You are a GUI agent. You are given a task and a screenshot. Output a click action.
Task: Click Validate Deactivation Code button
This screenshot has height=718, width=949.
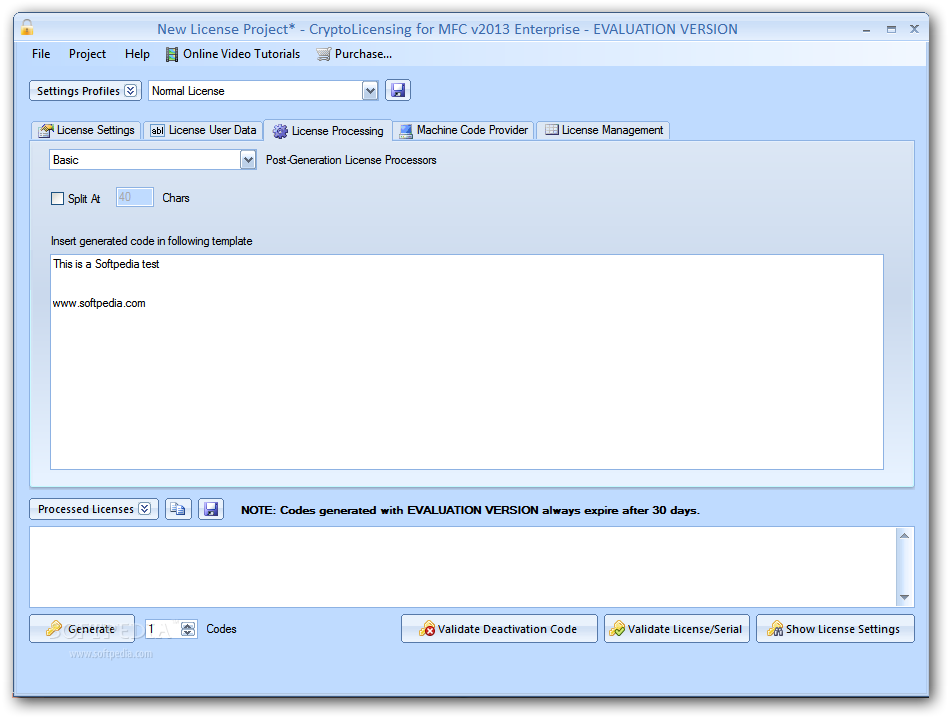coord(499,629)
